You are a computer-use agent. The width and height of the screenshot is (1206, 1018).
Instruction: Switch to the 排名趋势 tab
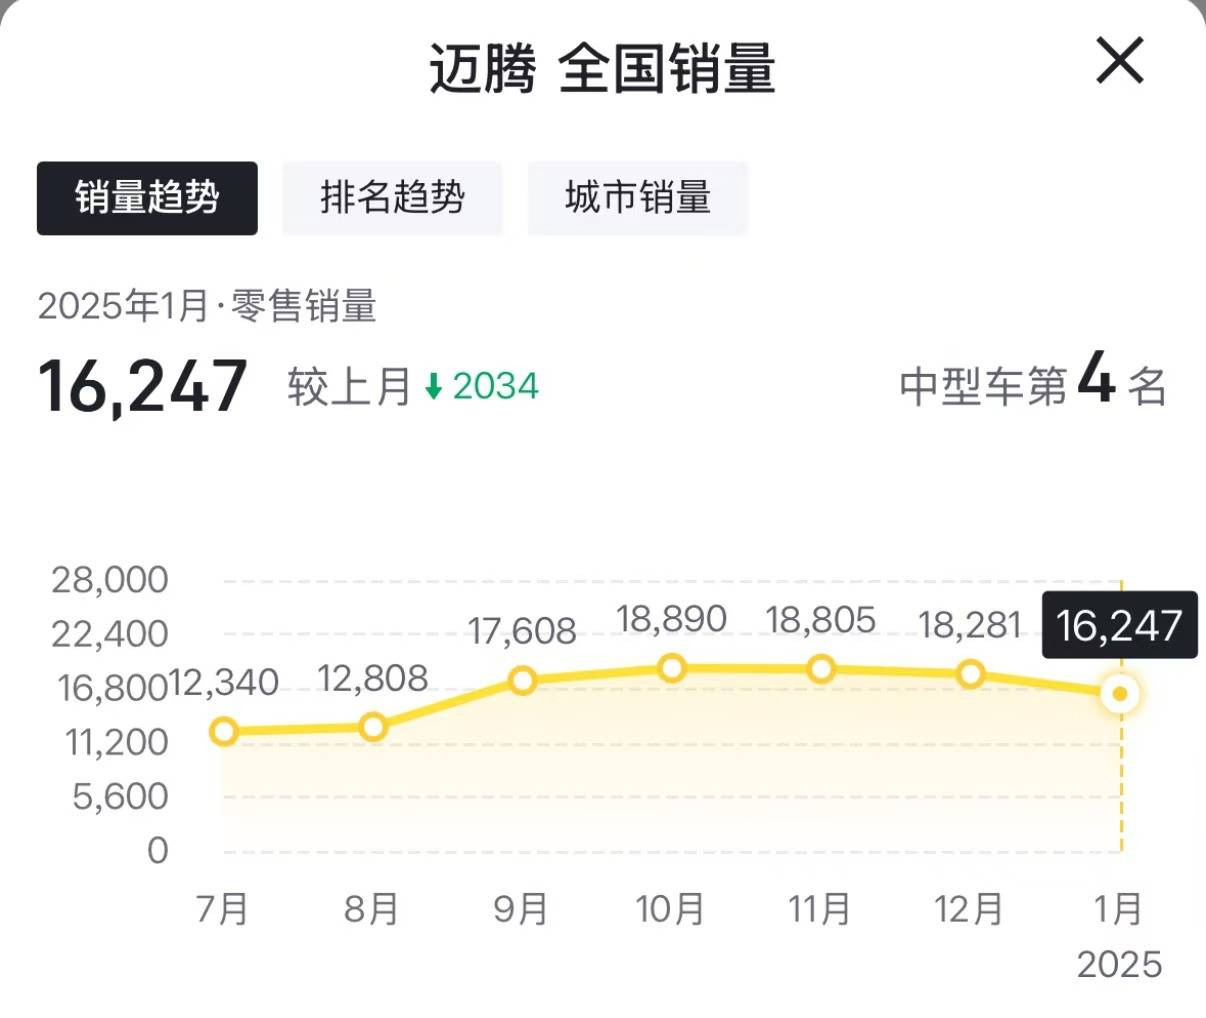pos(392,198)
